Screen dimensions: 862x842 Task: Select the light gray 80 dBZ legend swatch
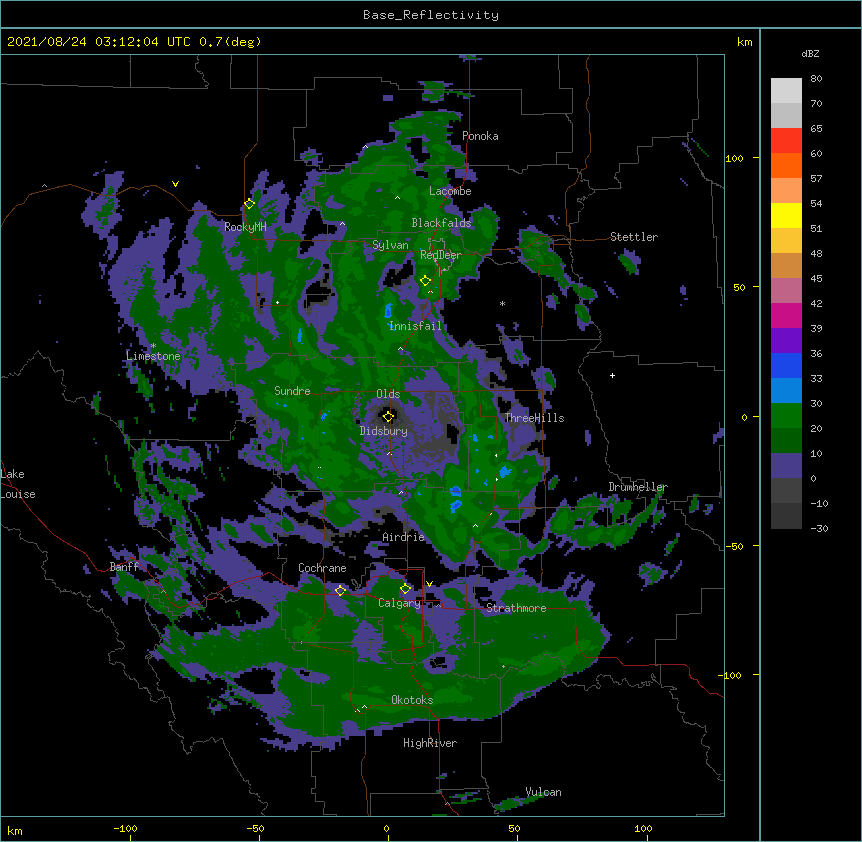click(x=786, y=90)
